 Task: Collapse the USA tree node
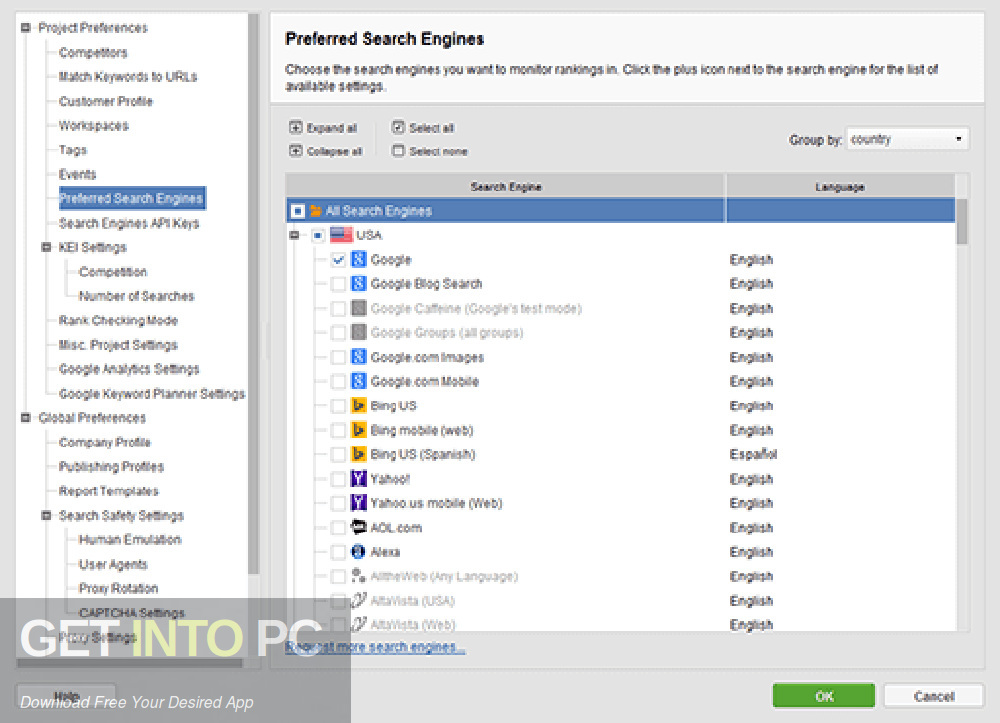(294, 235)
